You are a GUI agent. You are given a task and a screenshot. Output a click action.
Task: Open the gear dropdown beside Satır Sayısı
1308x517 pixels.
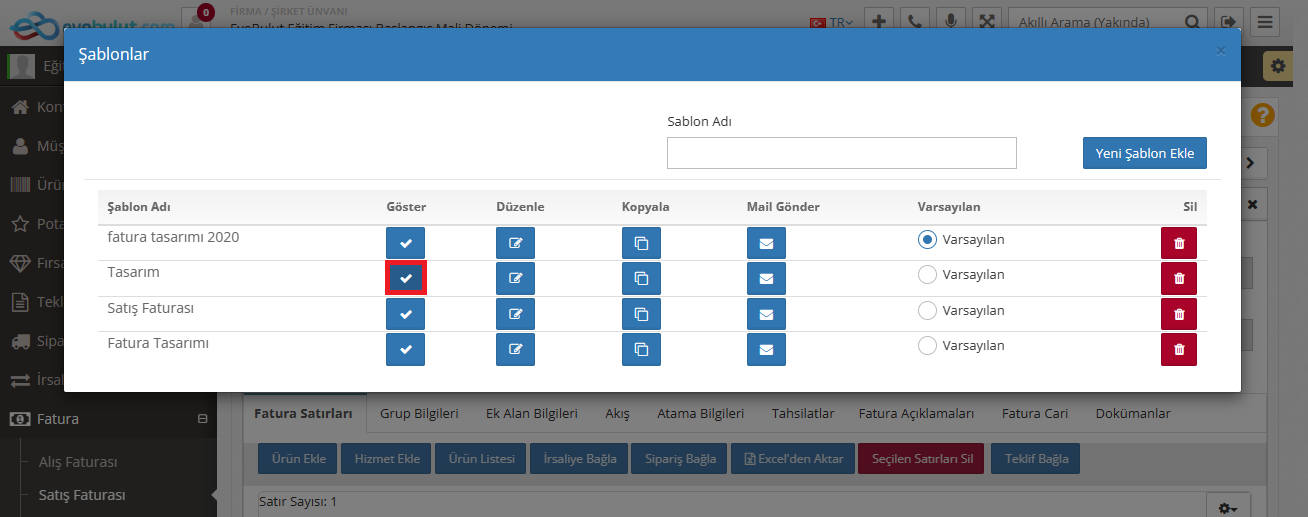pyautogui.click(x=1228, y=508)
